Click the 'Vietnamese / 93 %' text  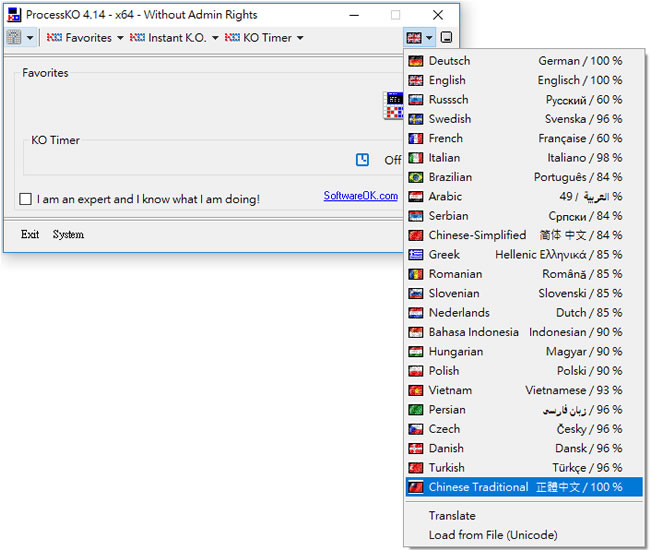point(574,390)
